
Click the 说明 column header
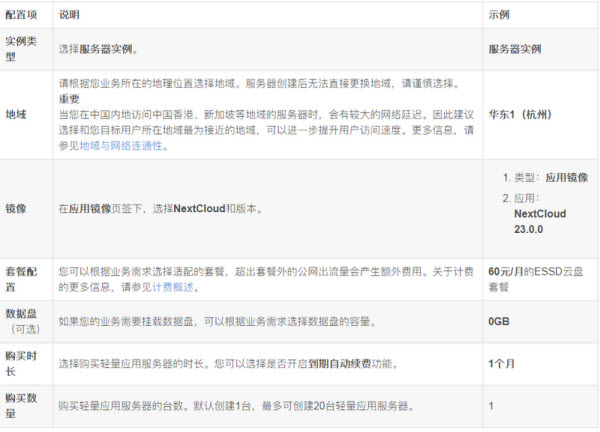(x=69, y=15)
